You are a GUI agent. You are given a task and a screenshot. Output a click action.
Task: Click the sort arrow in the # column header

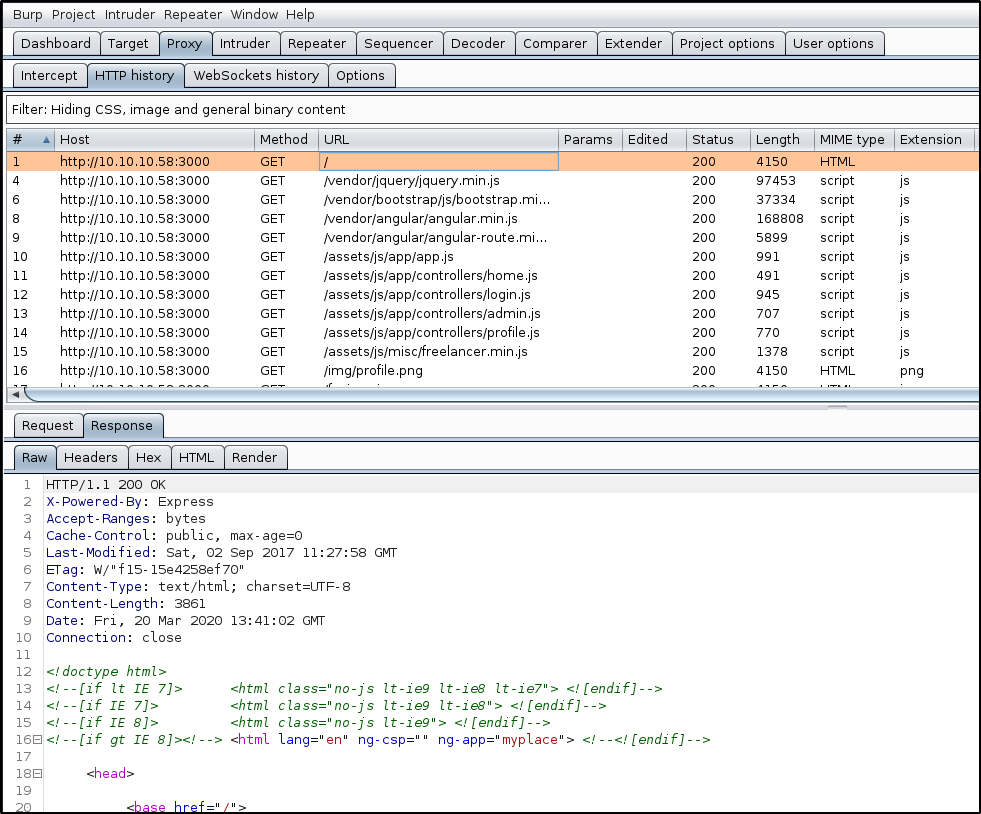tap(45, 140)
